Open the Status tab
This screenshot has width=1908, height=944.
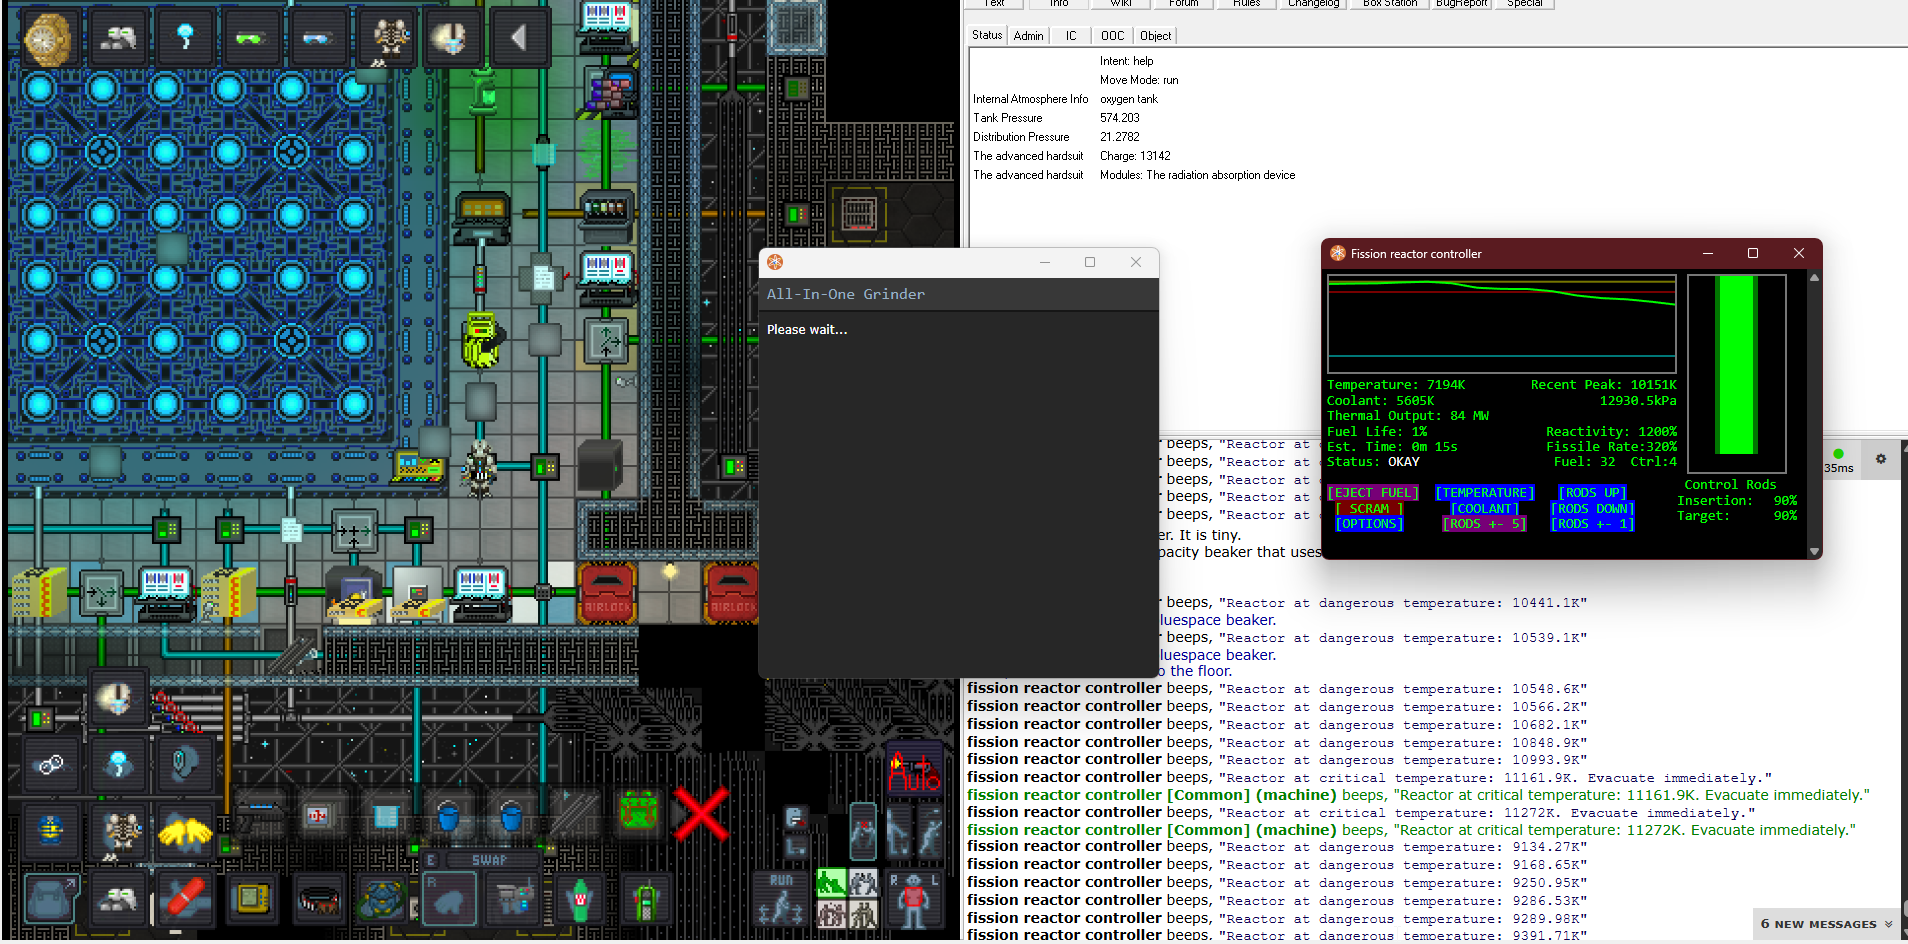coord(987,35)
